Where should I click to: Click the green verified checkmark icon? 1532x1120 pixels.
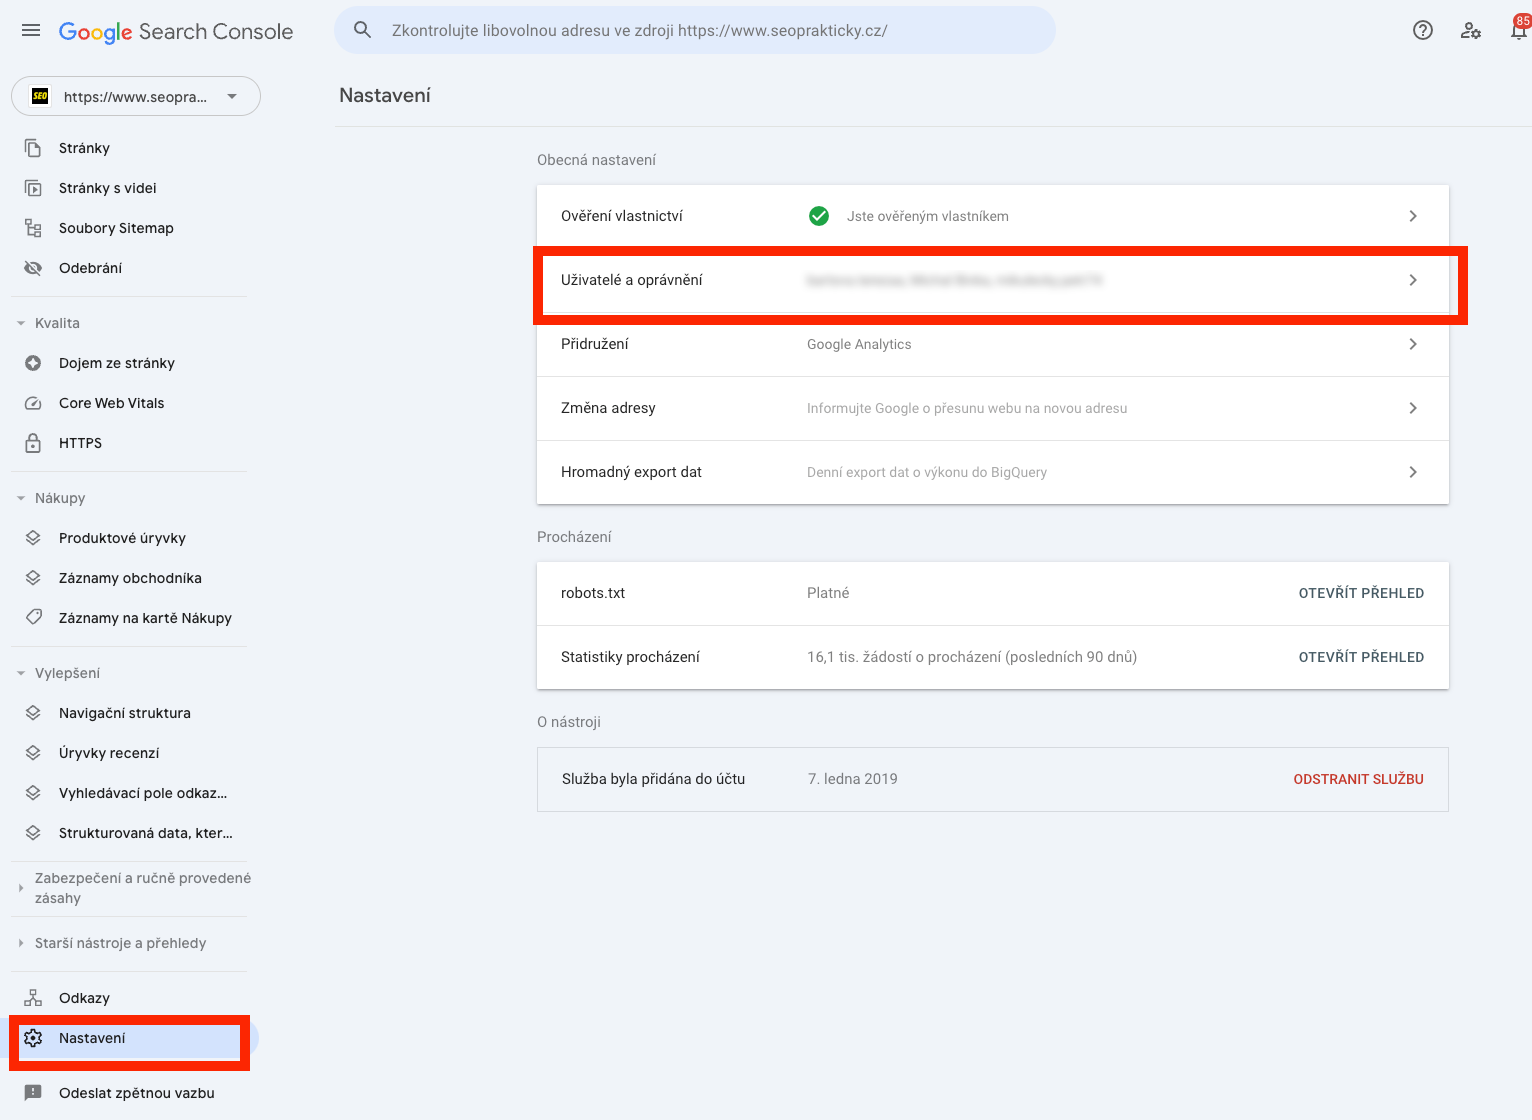pyautogui.click(x=819, y=216)
